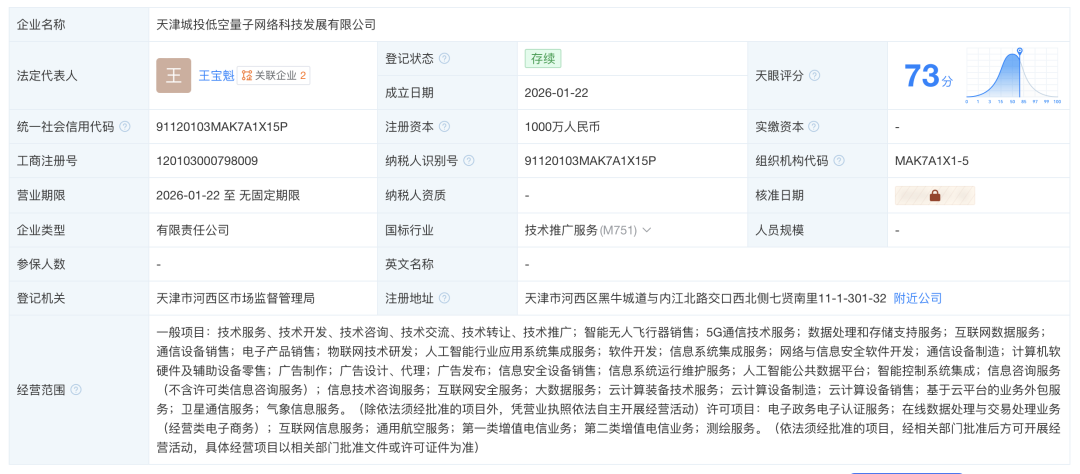
Task: Click the credit code value 91120103MAK7A1X15P
Action: tap(222, 127)
